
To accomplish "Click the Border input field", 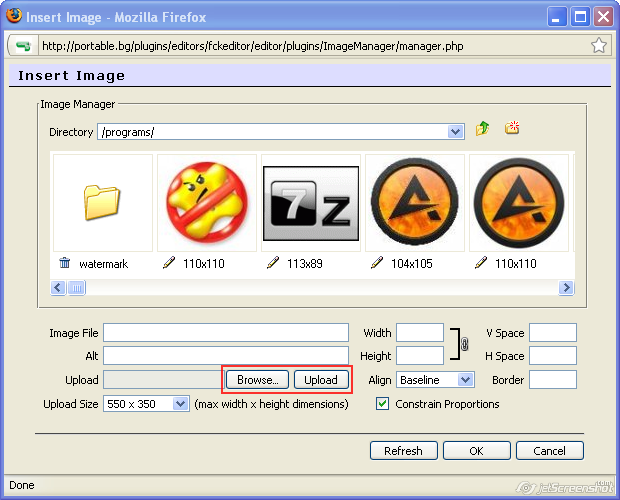I will [553, 380].
